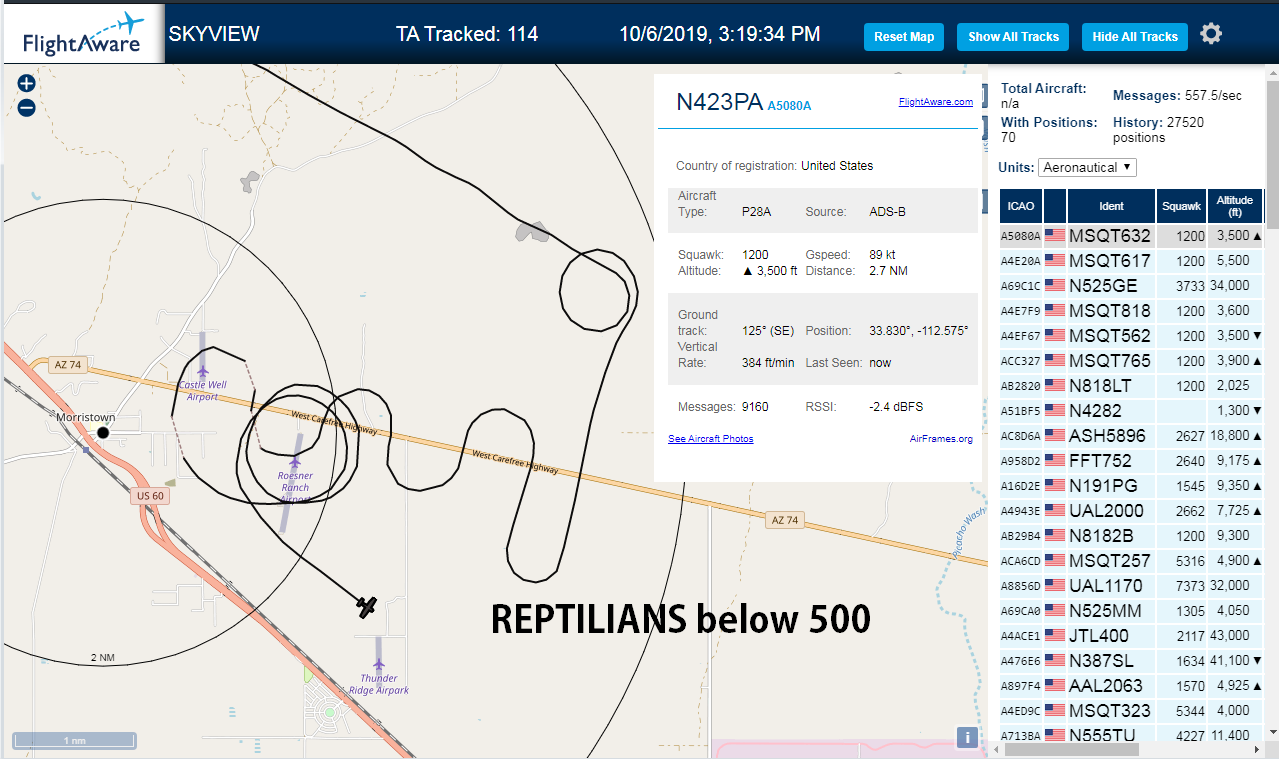Screen dimensions: 1279x759
Task: Select the MSQT765 aircraft row
Action: tap(1132, 361)
